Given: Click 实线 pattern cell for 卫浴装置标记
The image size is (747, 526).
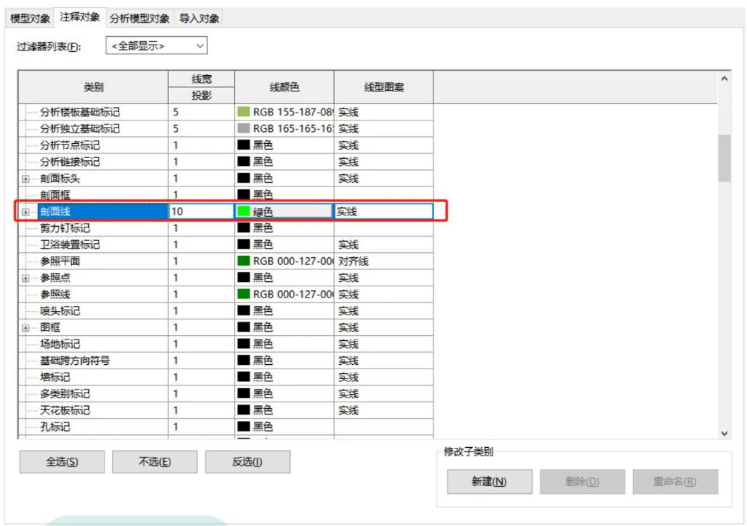Looking at the screenshot, I should point(384,244).
